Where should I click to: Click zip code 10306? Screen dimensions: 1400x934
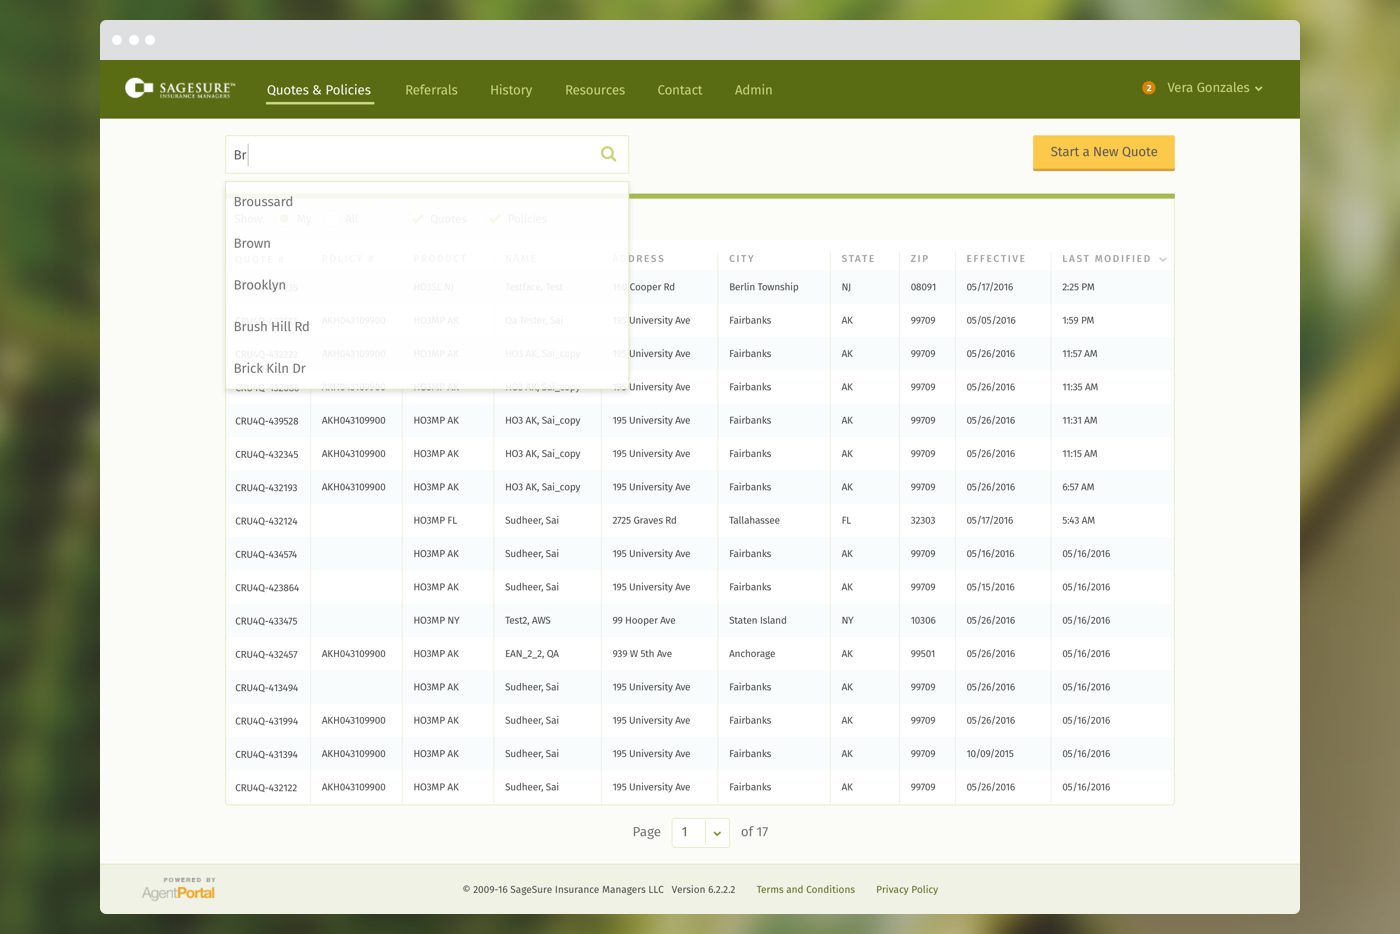pos(923,620)
